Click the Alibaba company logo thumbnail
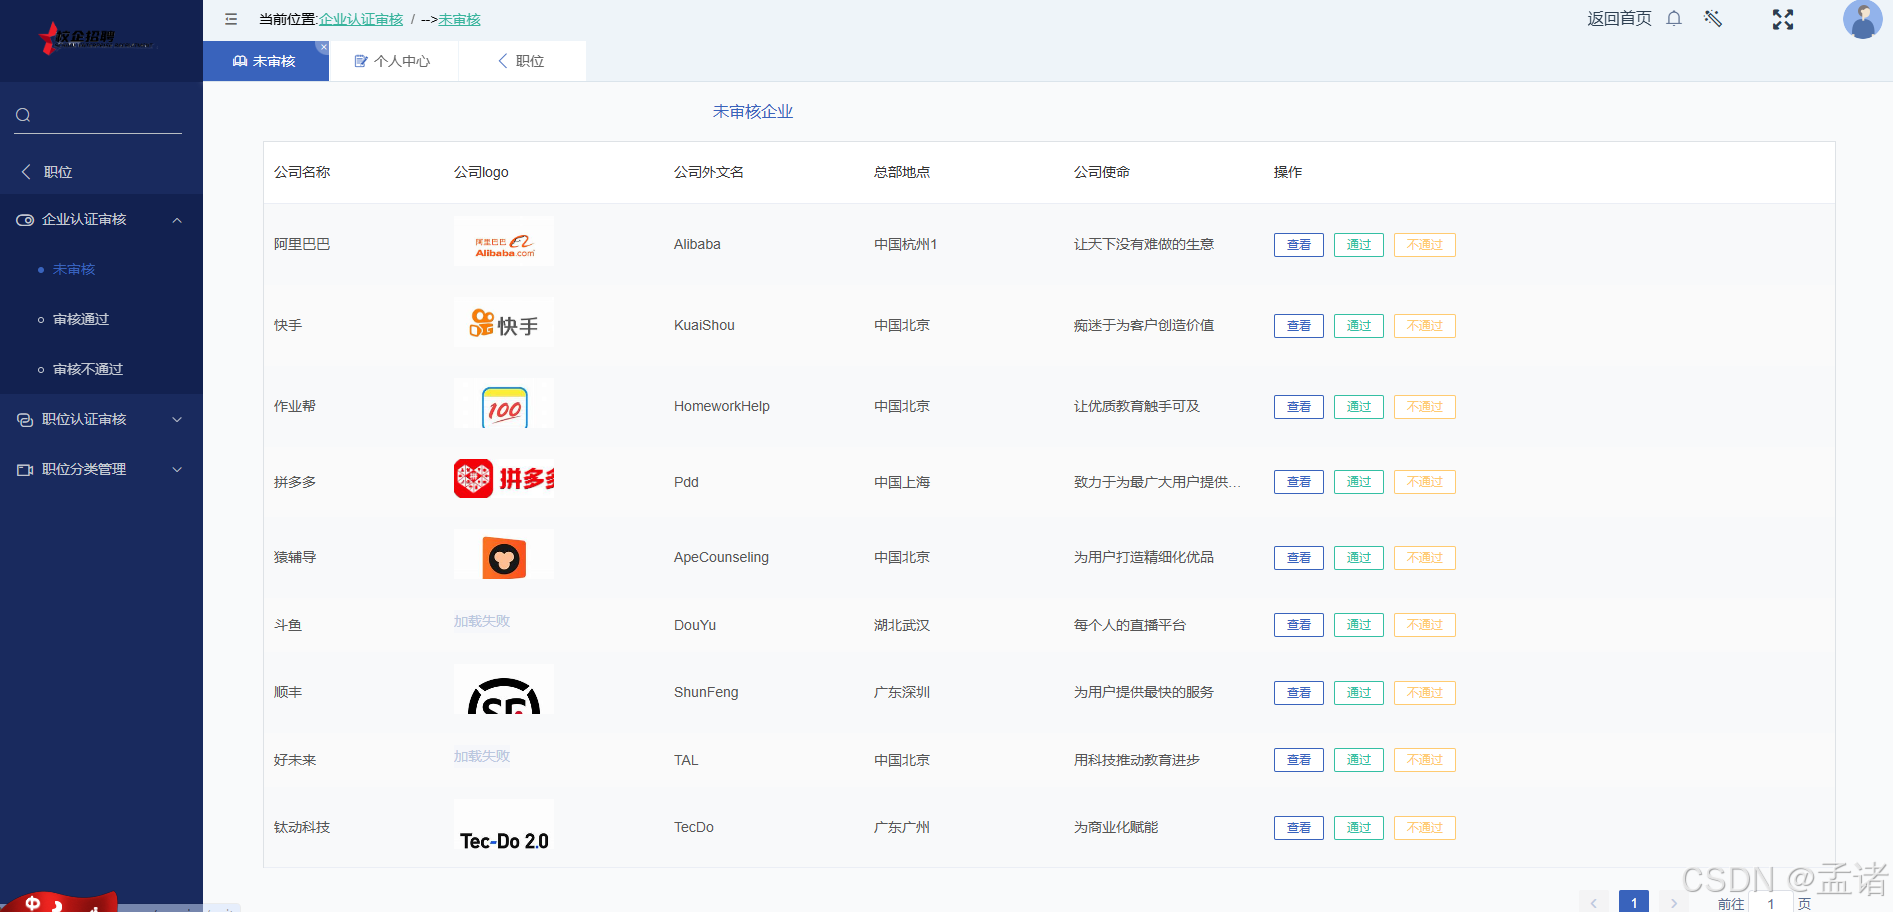Viewport: 1893px width, 912px height. pos(504,241)
